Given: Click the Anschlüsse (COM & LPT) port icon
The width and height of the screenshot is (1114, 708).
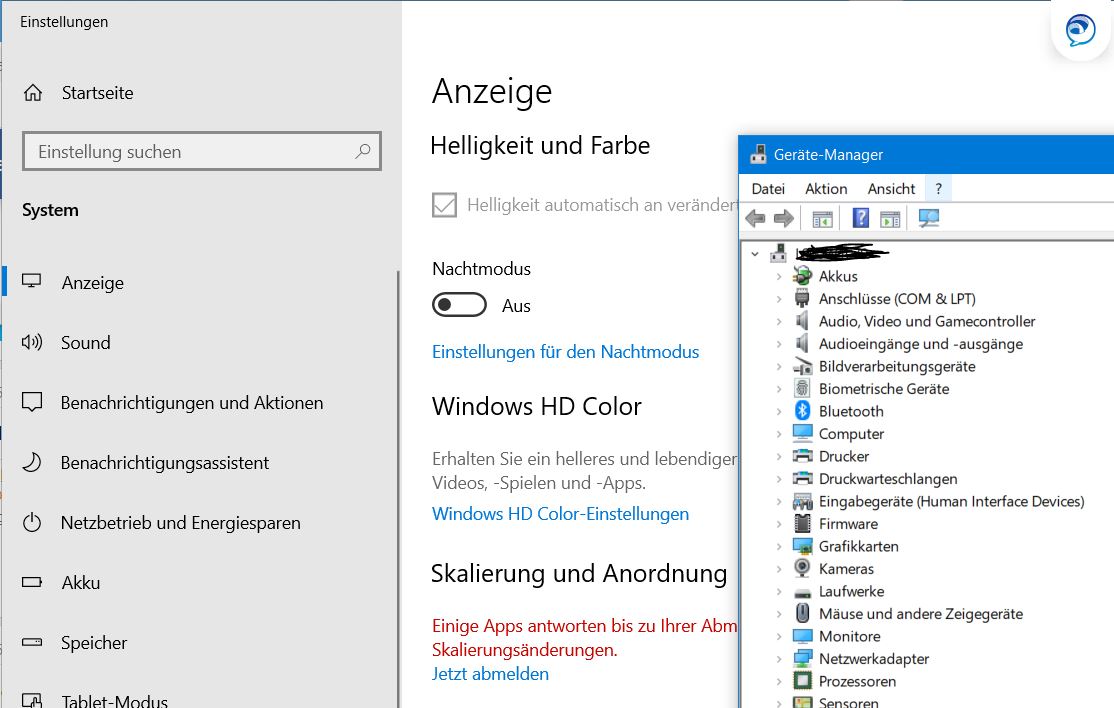Looking at the screenshot, I should click(x=802, y=298).
